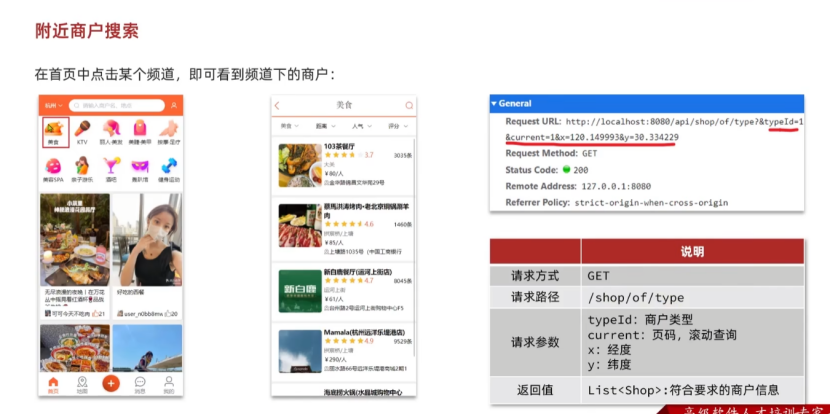Open user_n0bb8mw author name
The height and width of the screenshot is (415, 830).
point(143,314)
